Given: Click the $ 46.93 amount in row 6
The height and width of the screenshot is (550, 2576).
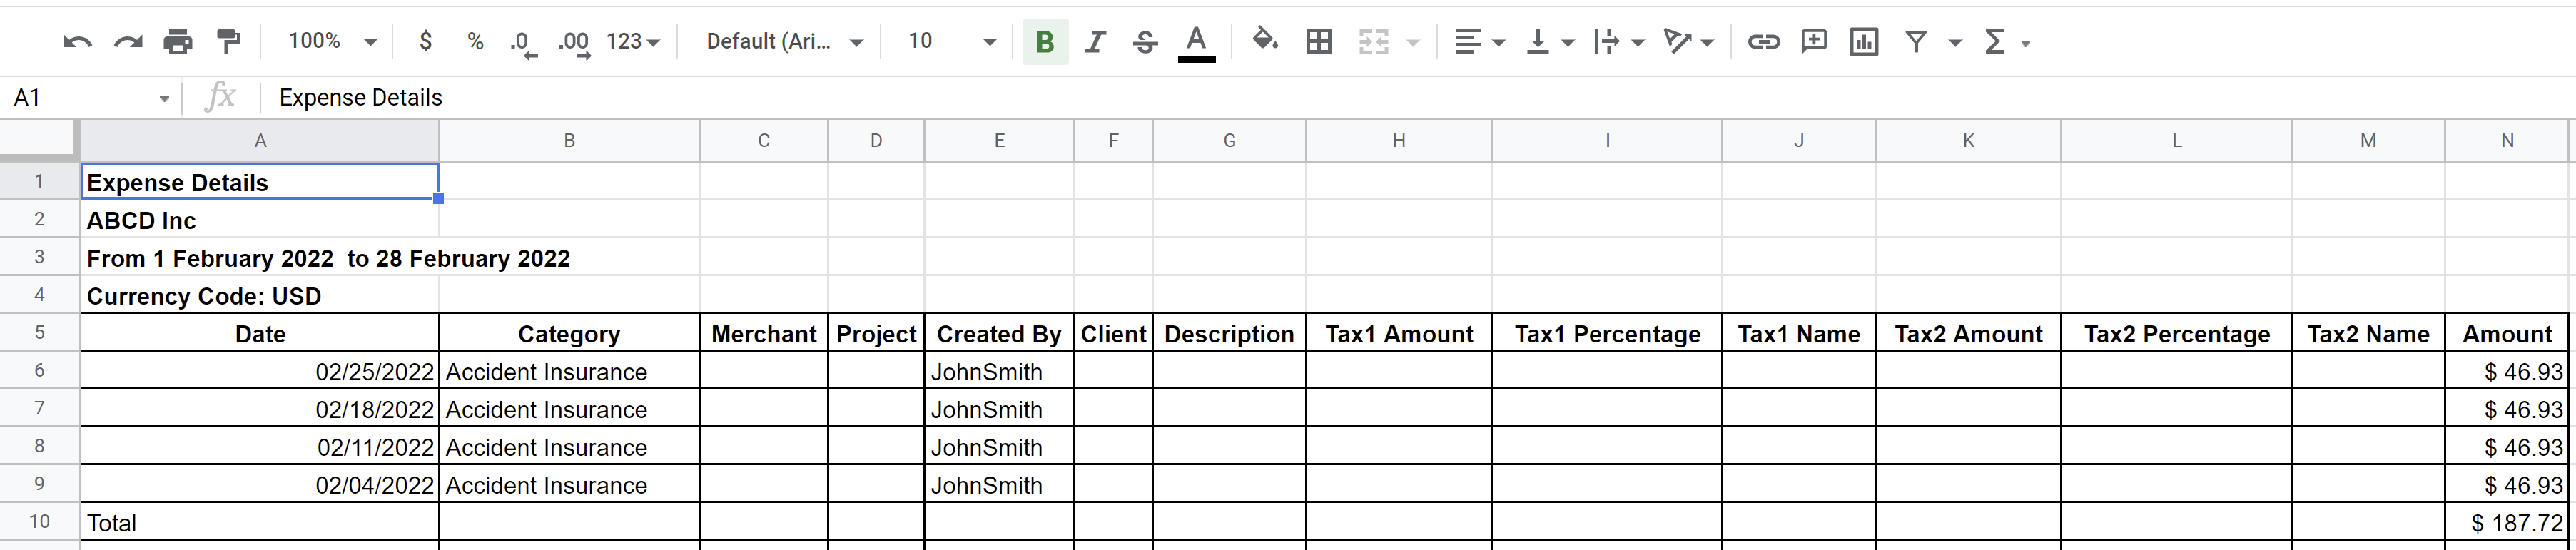Looking at the screenshot, I should [2507, 371].
